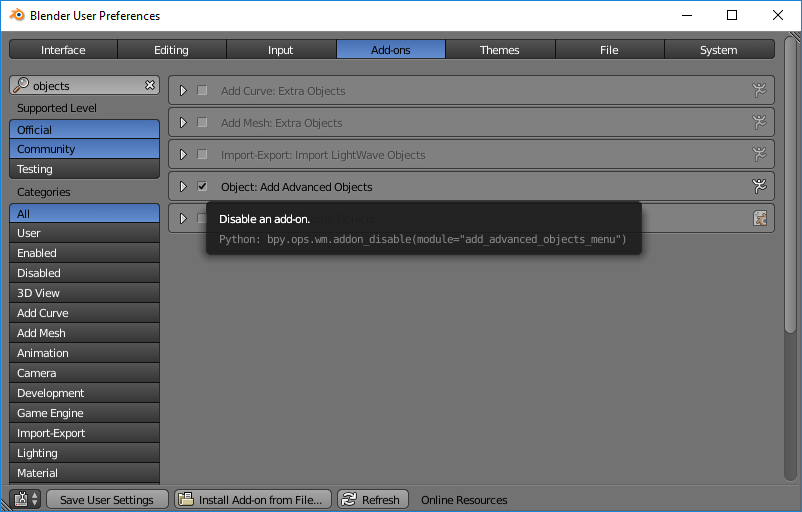The height and width of the screenshot is (512, 802).
Task: Toggle the Official supported level filter
Action: (x=84, y=129)
